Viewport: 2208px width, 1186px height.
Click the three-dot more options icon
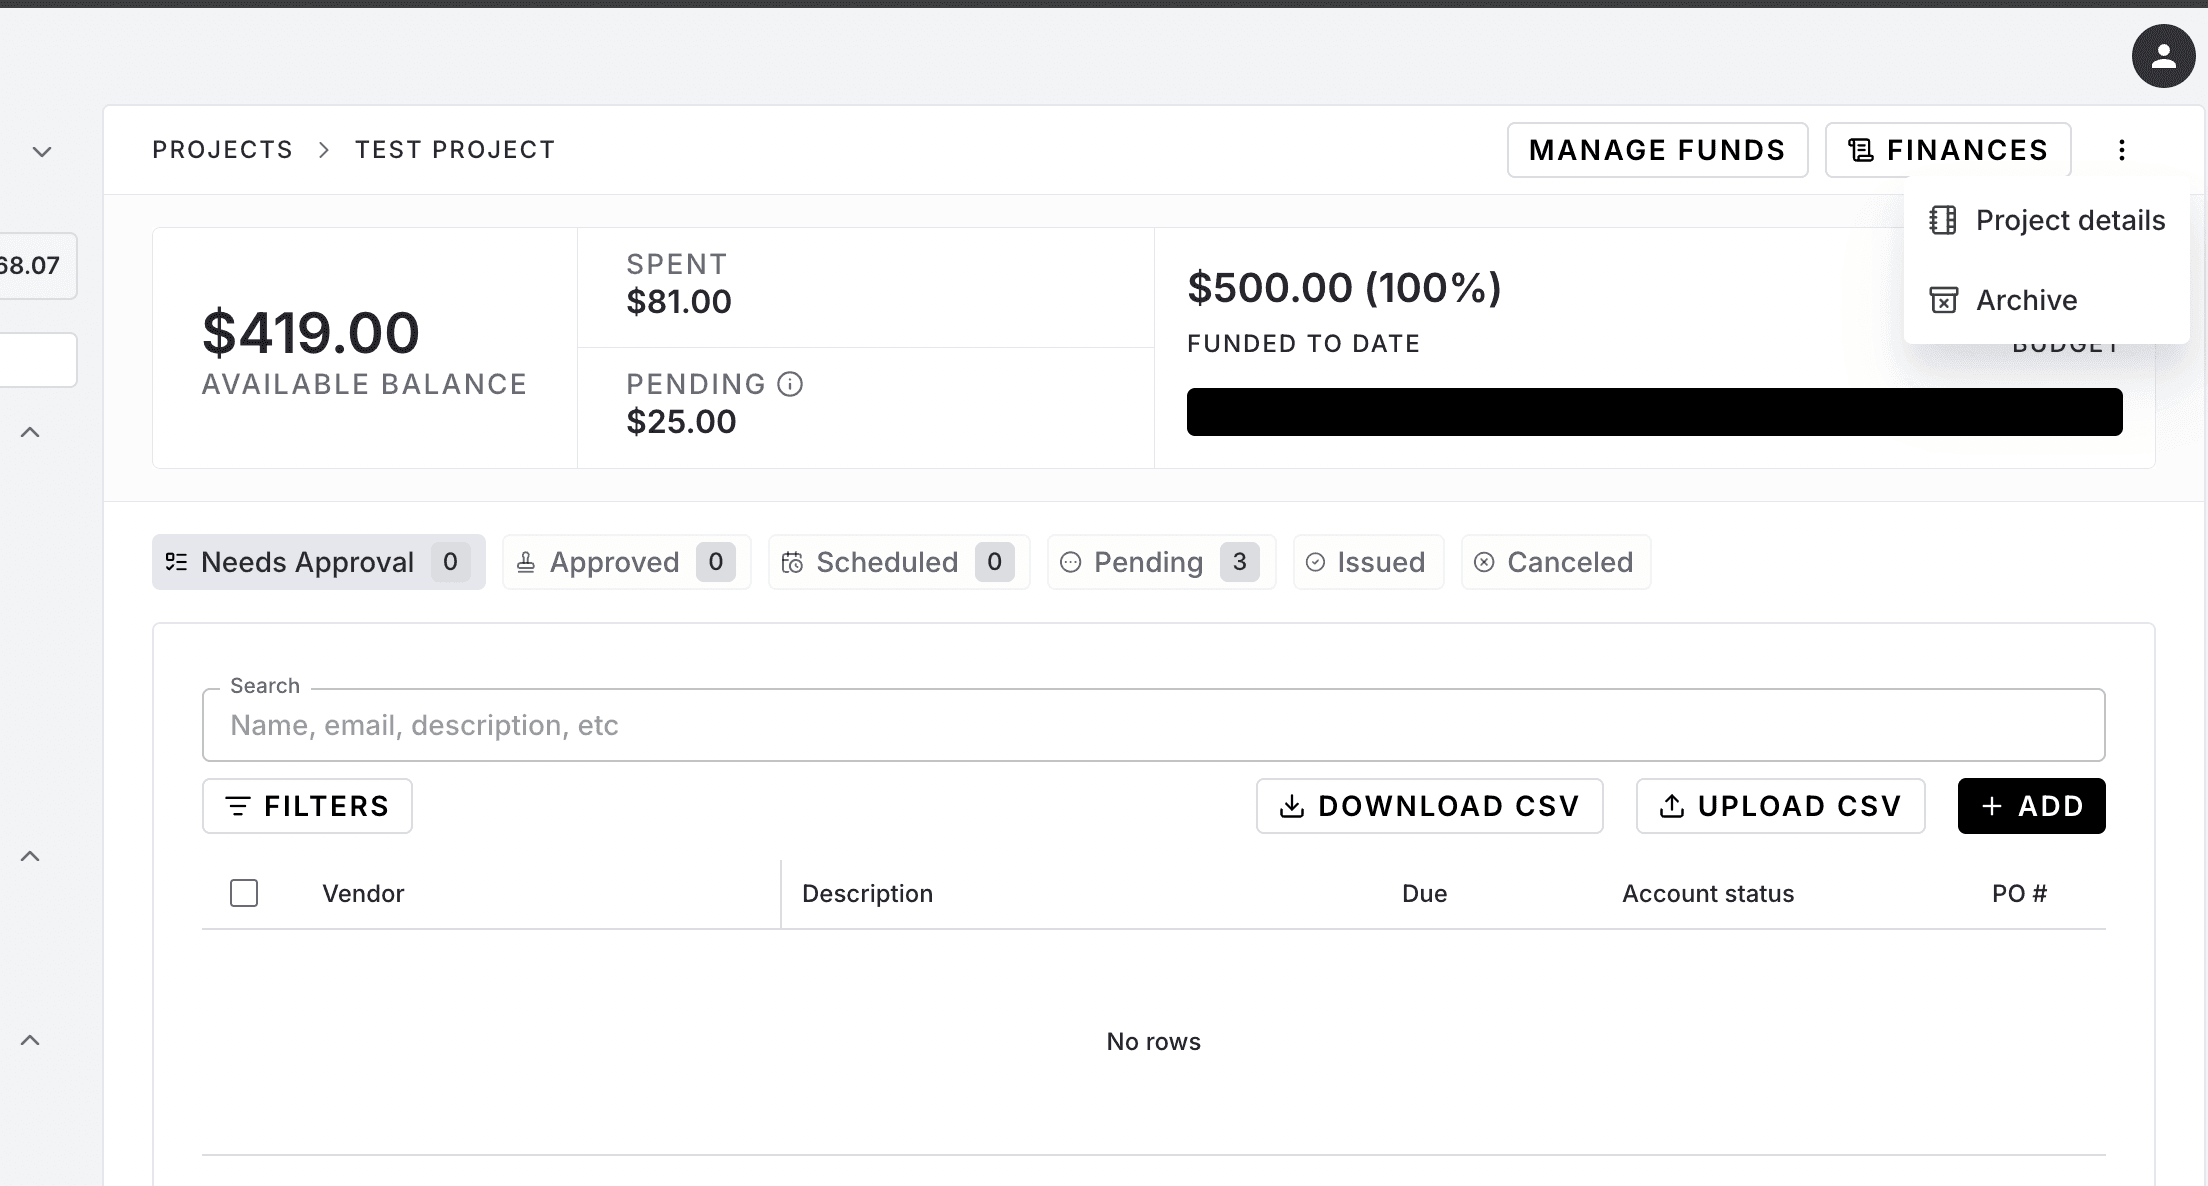tap(2122, 150)
